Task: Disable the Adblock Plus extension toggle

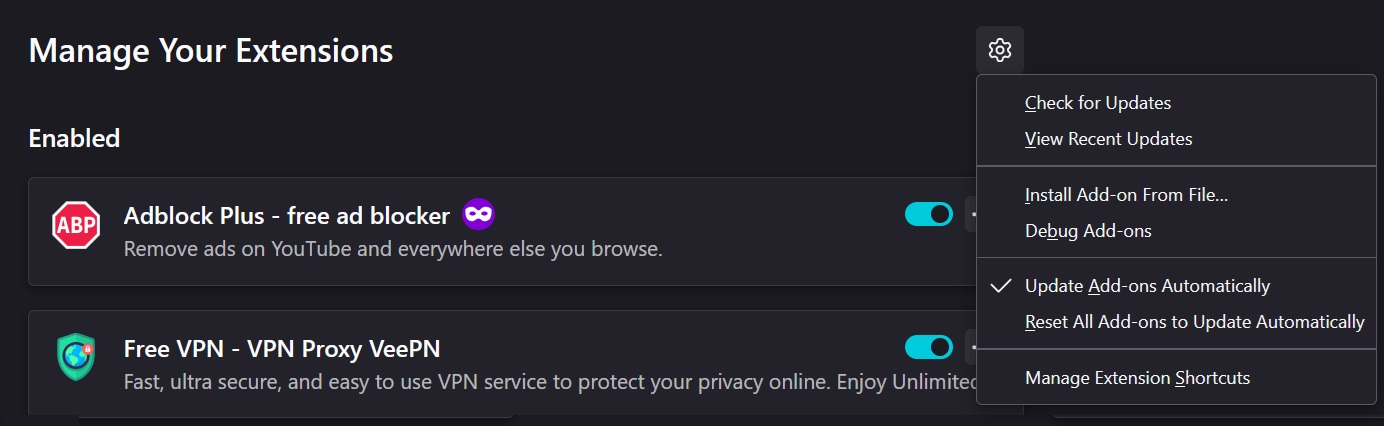Action: 928,214
